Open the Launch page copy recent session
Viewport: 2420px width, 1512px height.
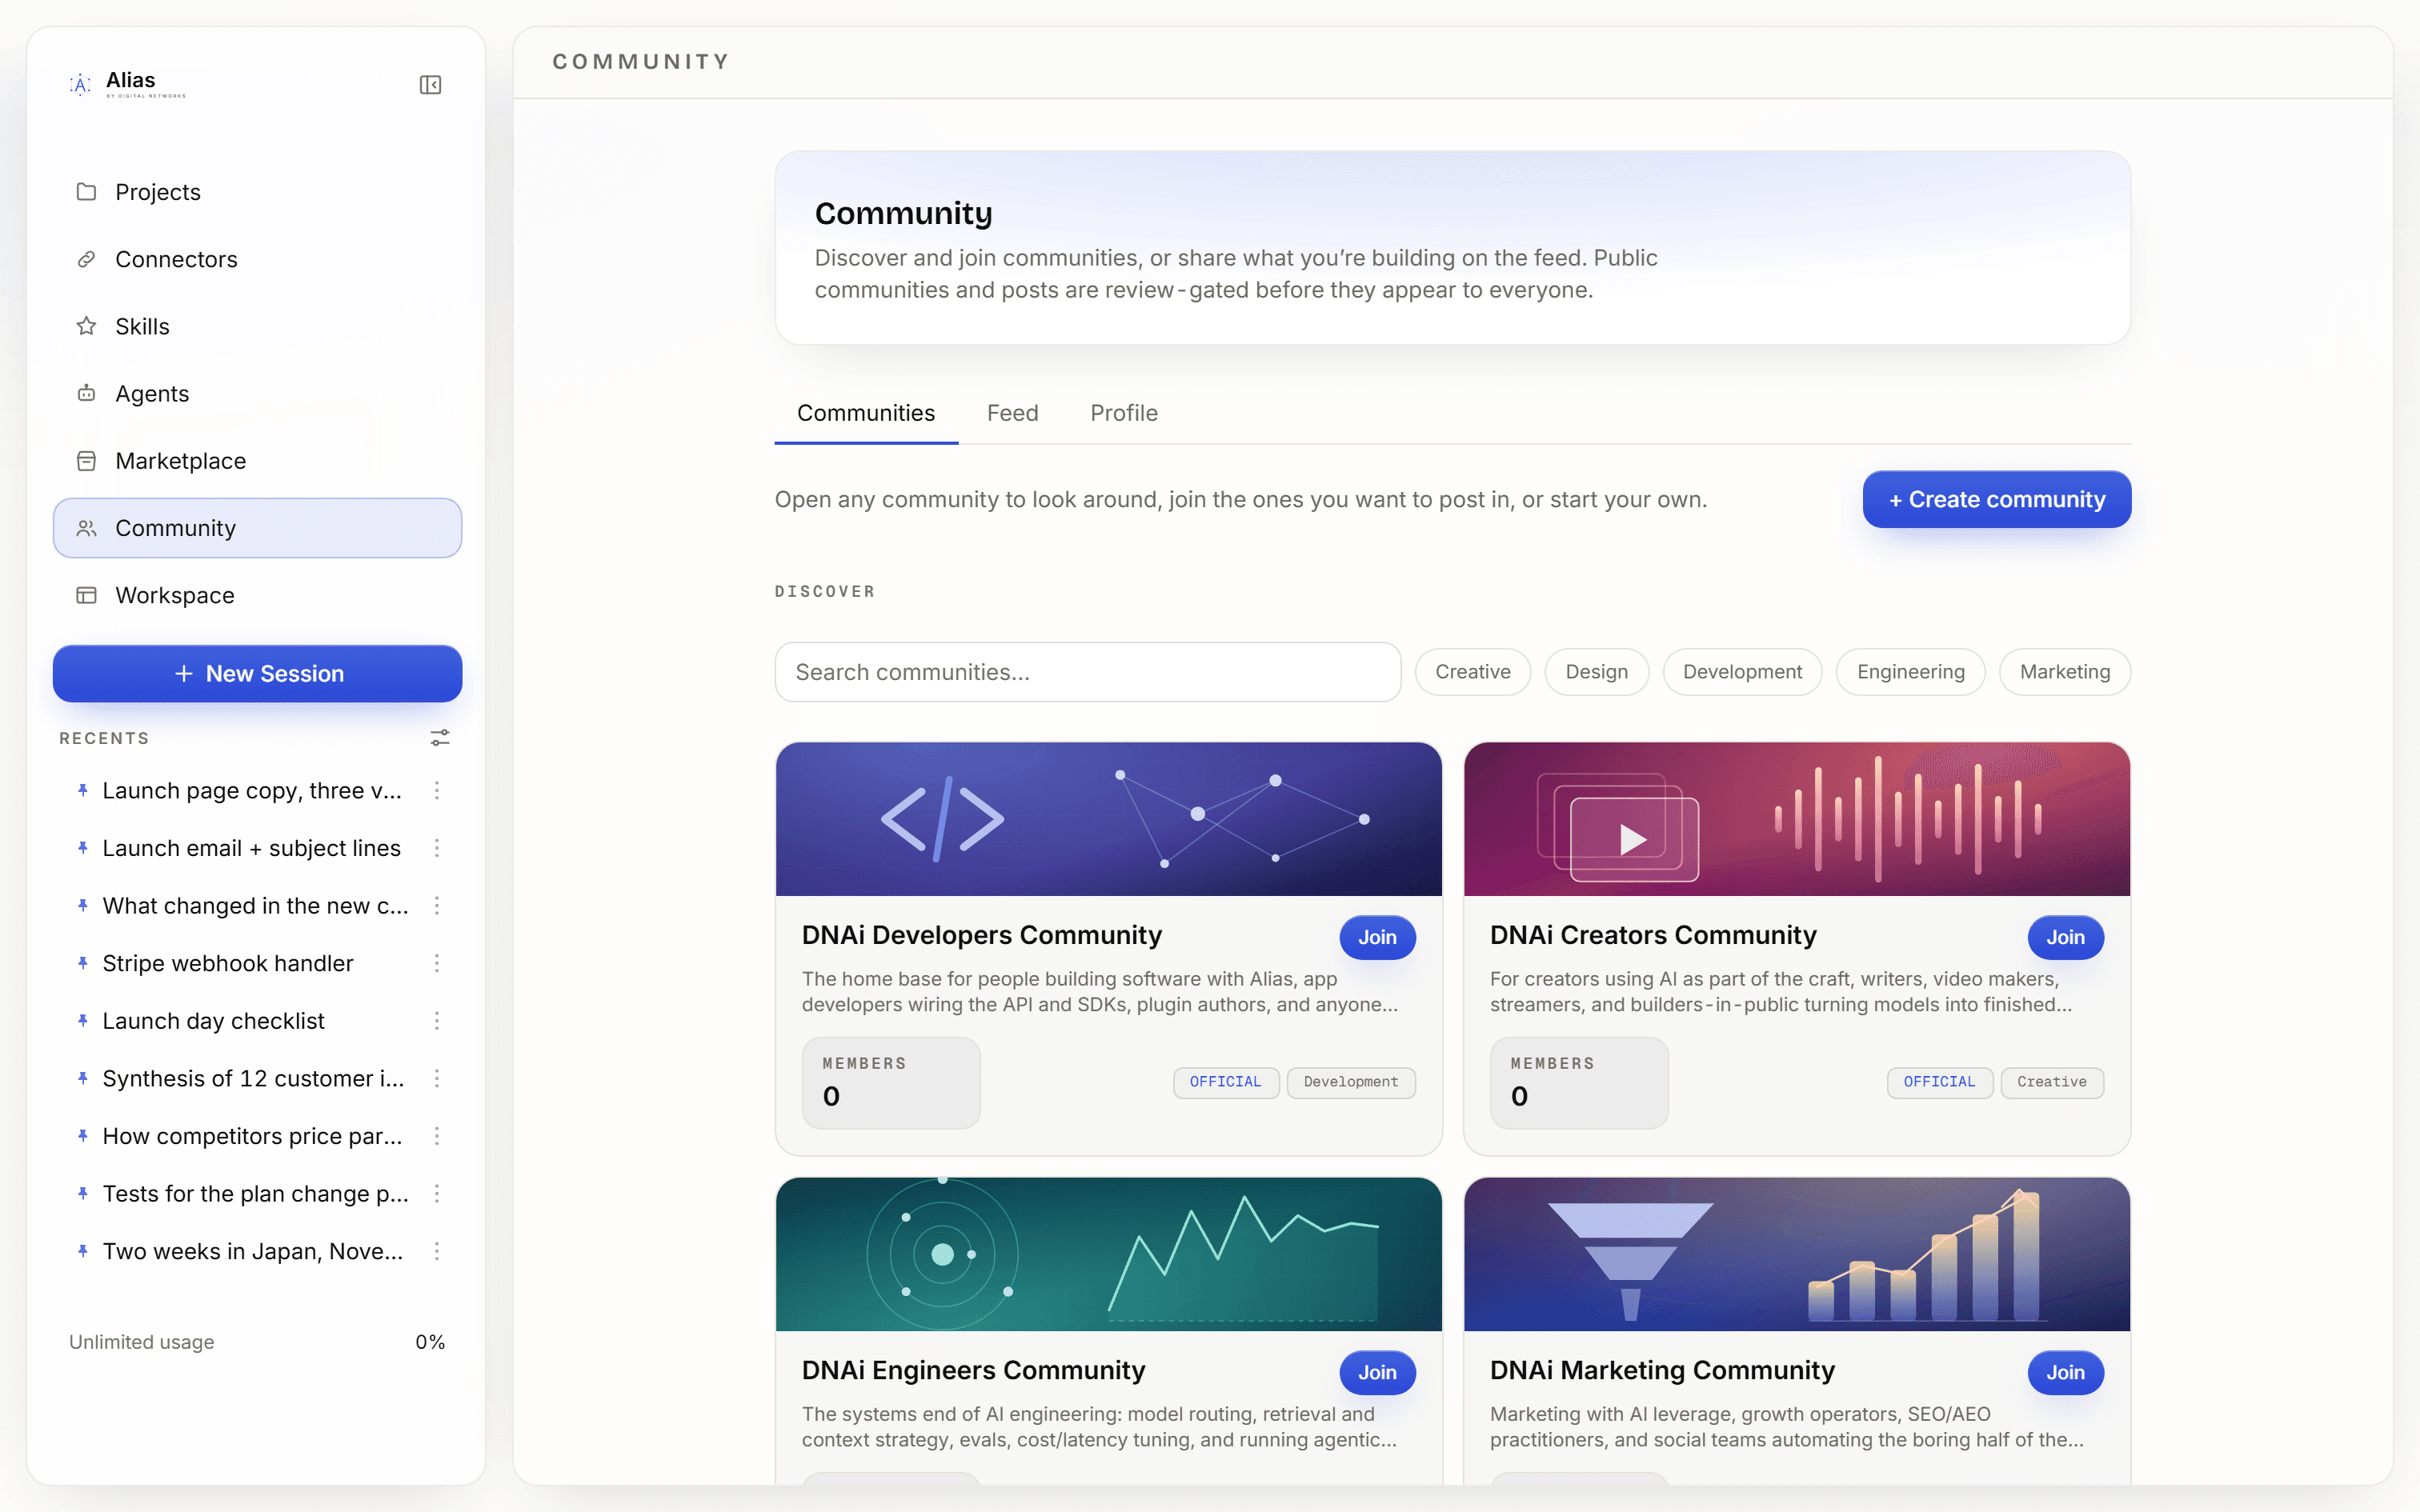(x=252, y=791)
